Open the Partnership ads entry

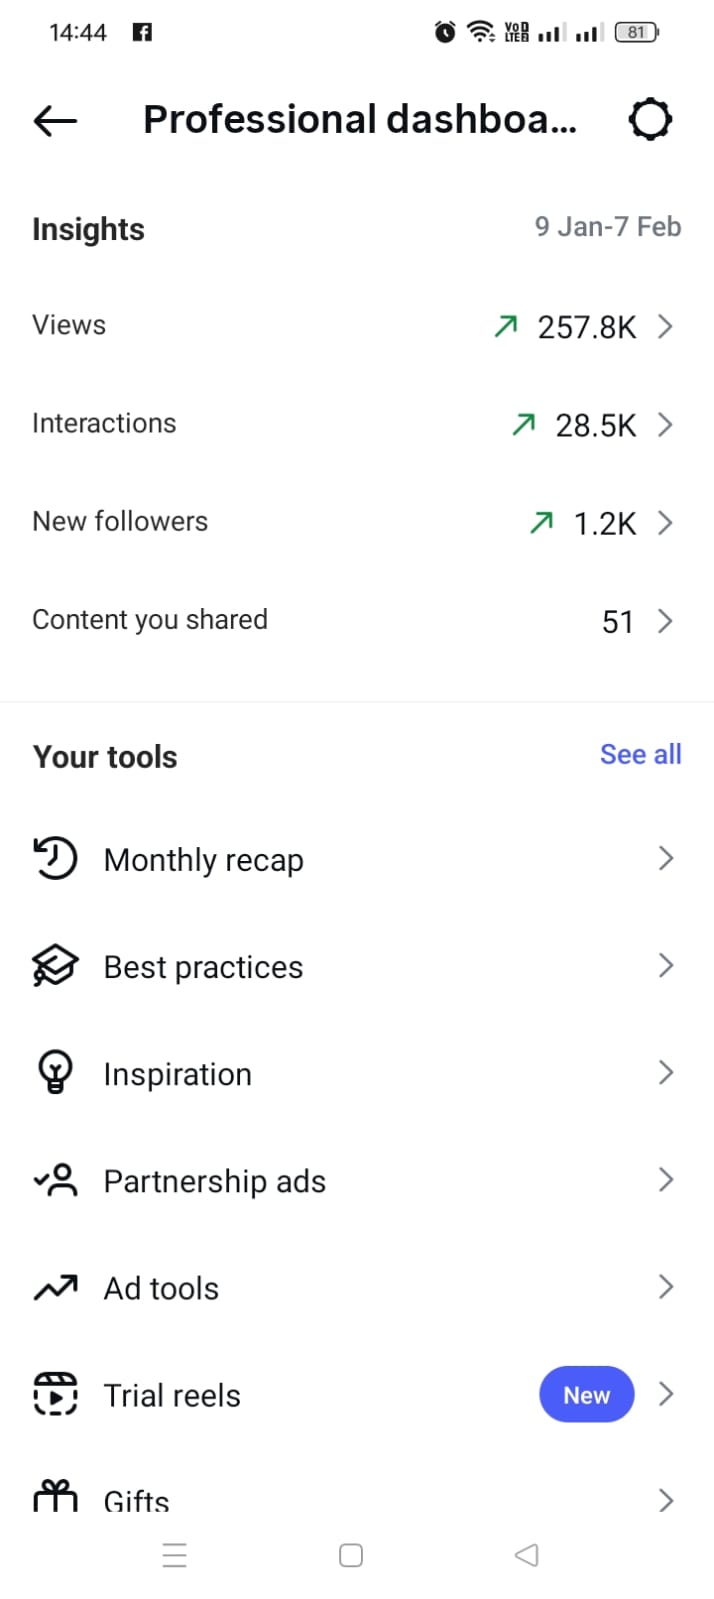click(x=215, y=1181)
